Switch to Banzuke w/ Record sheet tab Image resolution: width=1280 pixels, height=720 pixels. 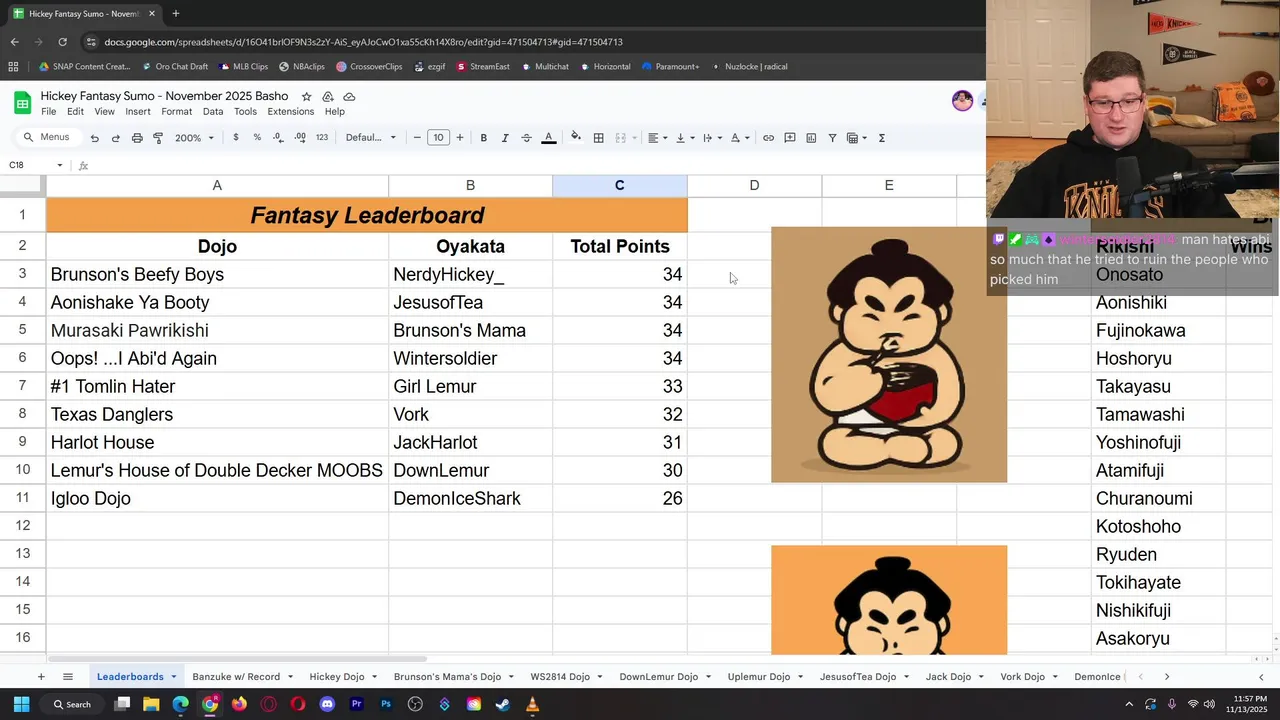click(x=236, y=677)
